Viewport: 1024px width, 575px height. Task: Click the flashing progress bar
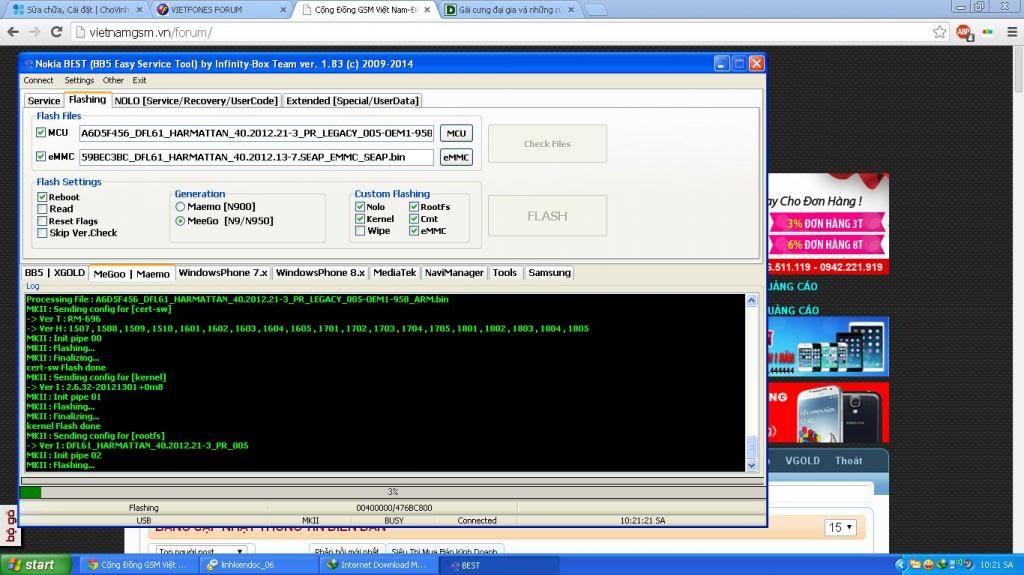pos(392,491)
